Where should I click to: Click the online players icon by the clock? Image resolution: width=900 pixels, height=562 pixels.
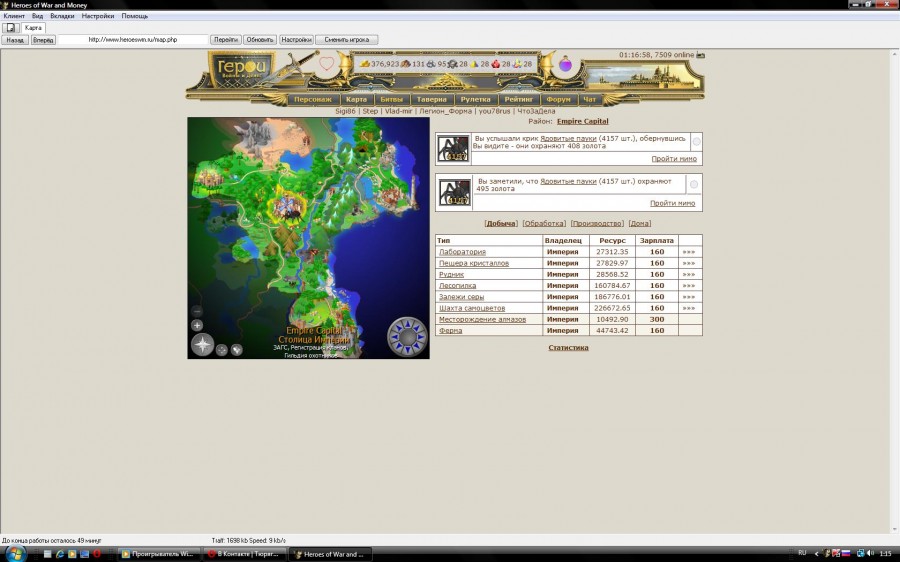coord(700,55)
